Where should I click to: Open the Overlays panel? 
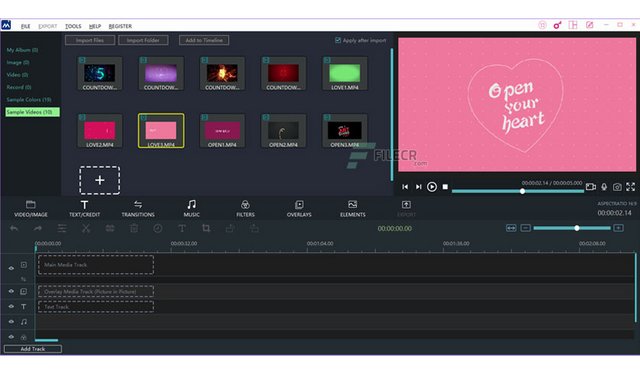tap(299, 209)
